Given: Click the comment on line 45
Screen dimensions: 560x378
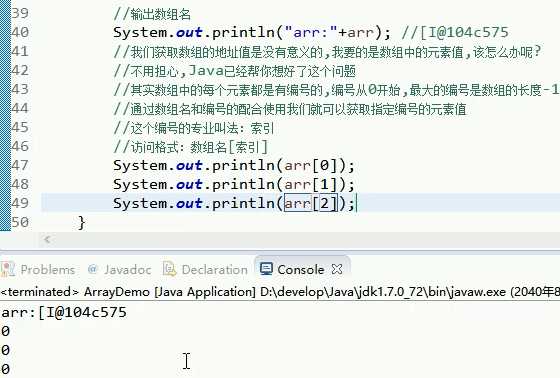Looking at the screenshot, I should tap(194, 128).
